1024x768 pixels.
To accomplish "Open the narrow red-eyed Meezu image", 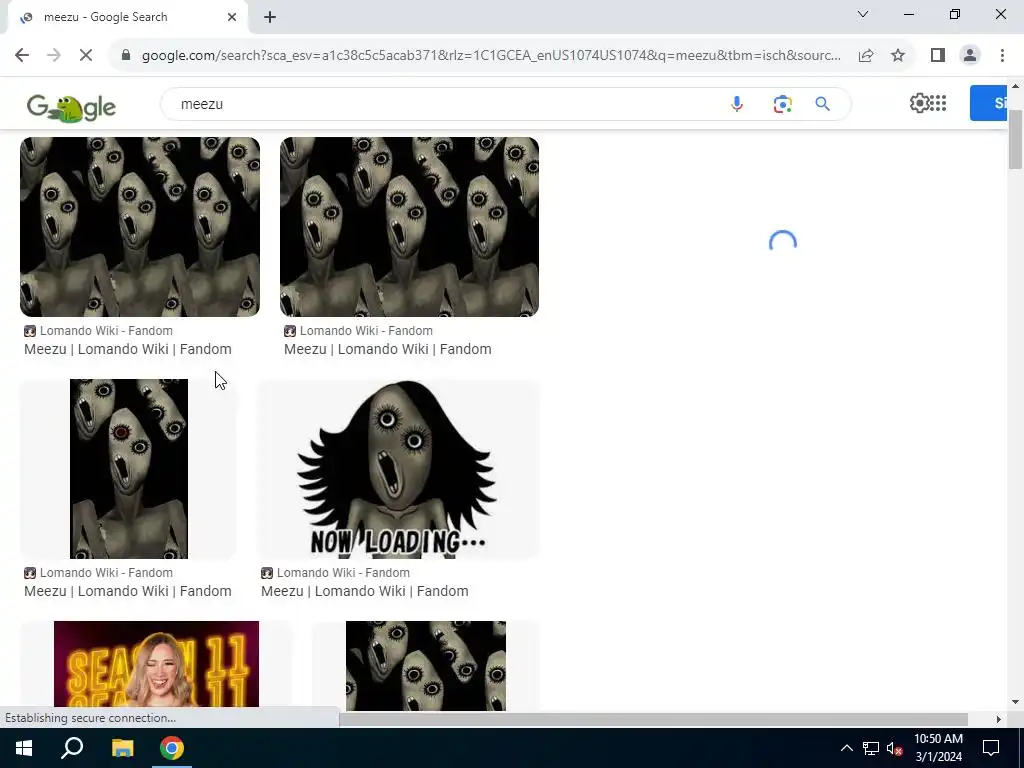I will pyautogui.click(x=129, y=469).
